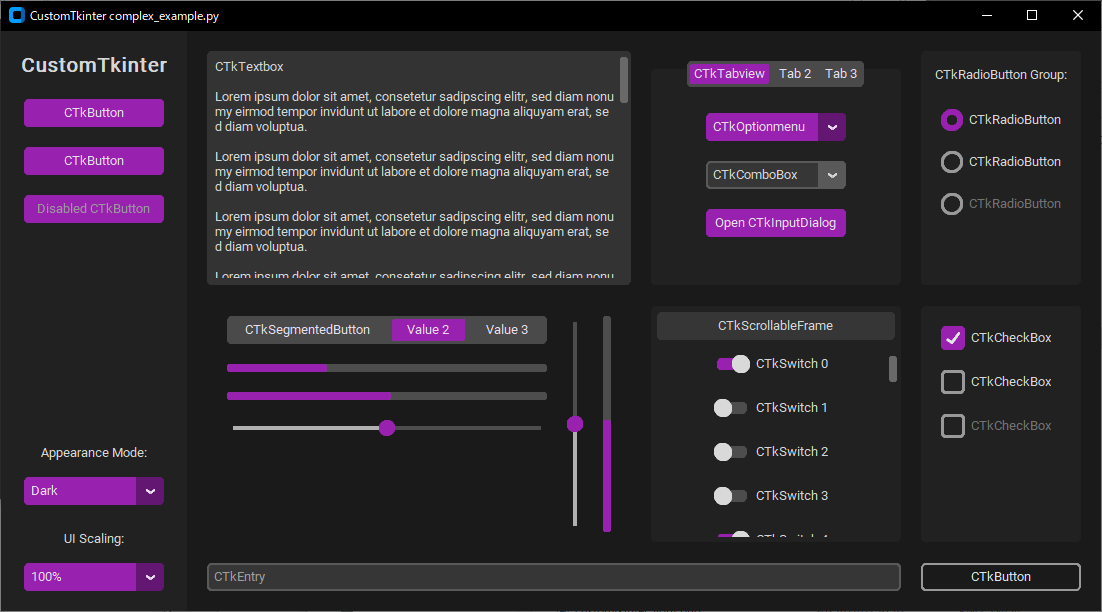Click the Appearance Mode label
This screenshot has width=1102, height=612.
coord(93,453)
